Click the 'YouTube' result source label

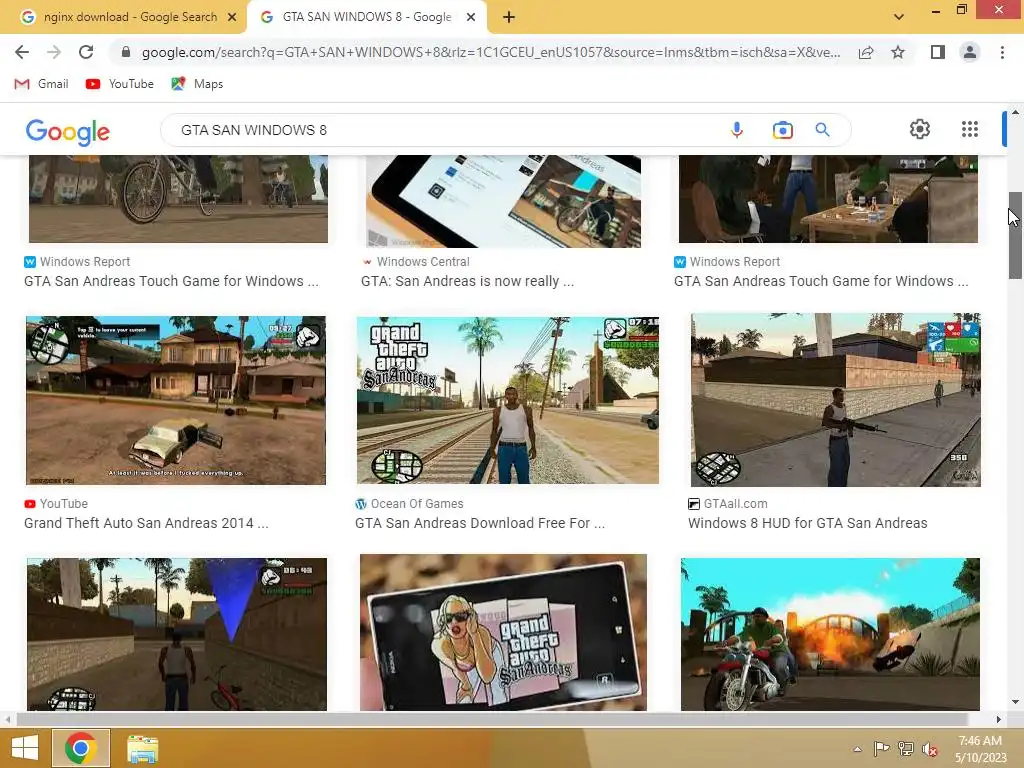click(x=63, y=504)
